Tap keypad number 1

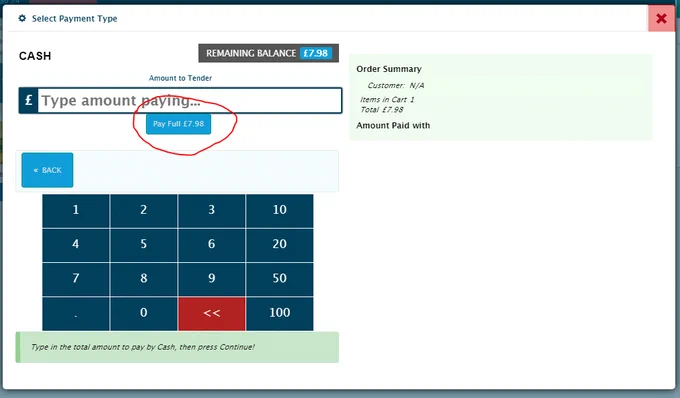click(x=76, y=210)
